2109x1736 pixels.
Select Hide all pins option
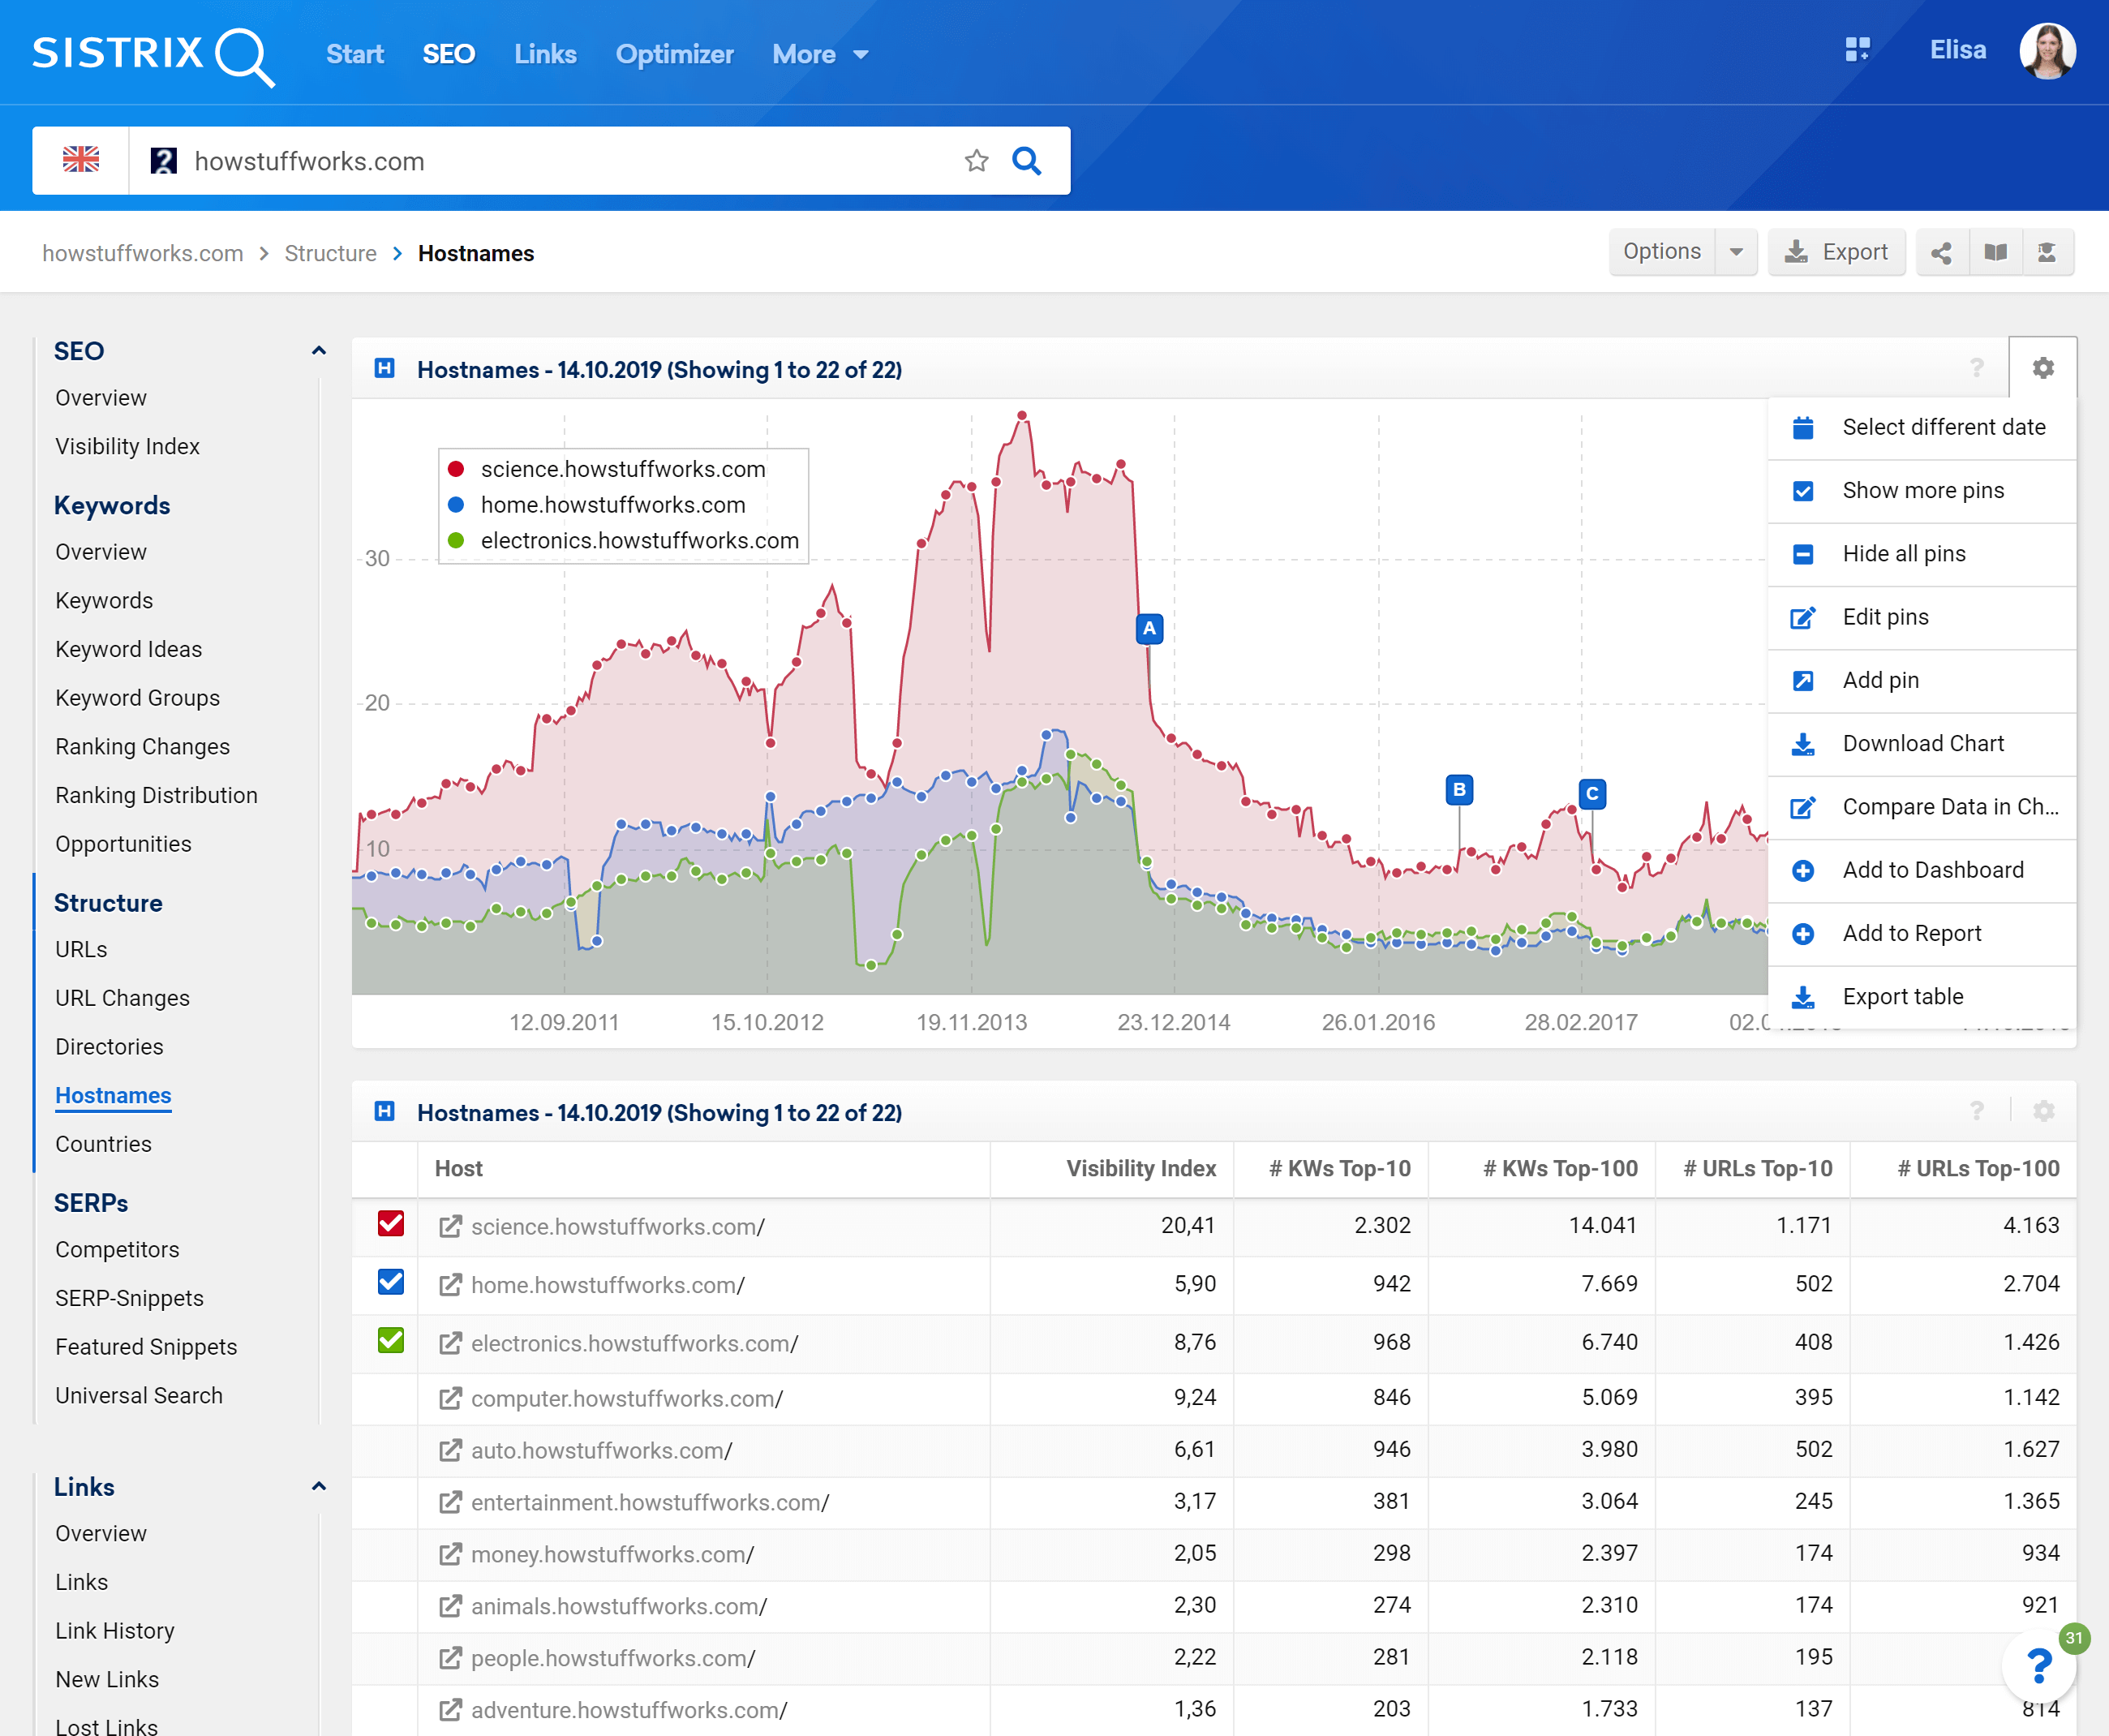[1922, 554]
